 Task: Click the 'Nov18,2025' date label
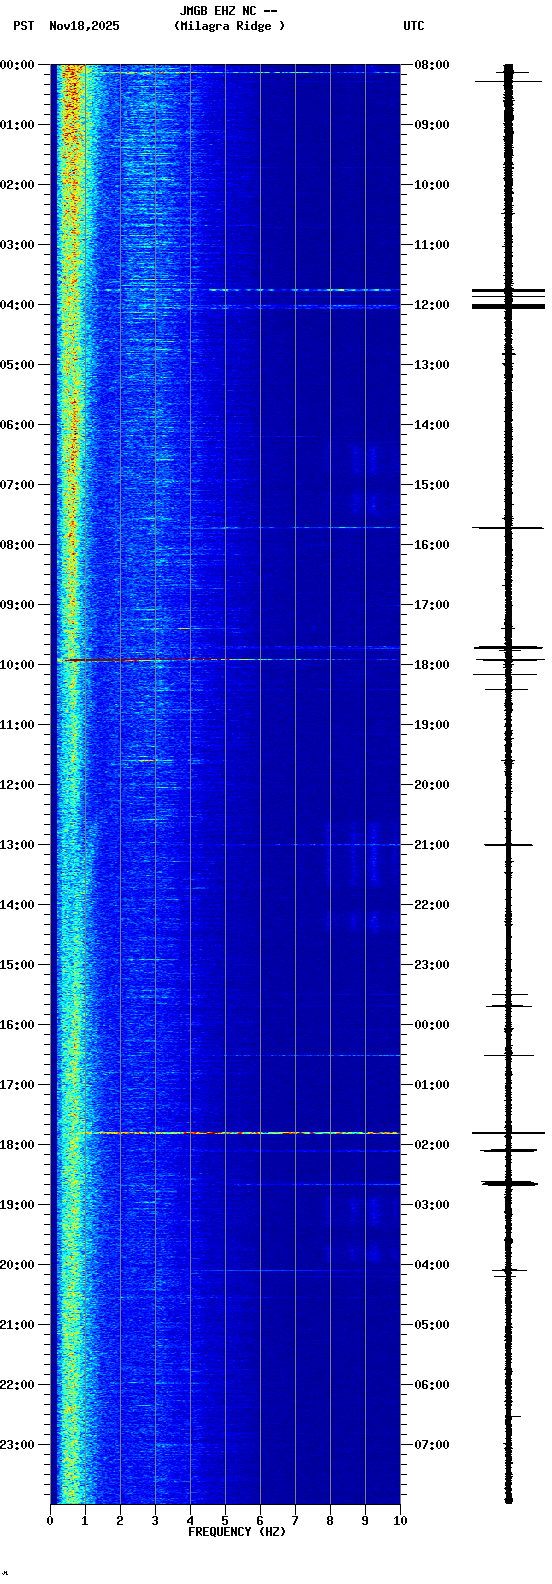84,26
